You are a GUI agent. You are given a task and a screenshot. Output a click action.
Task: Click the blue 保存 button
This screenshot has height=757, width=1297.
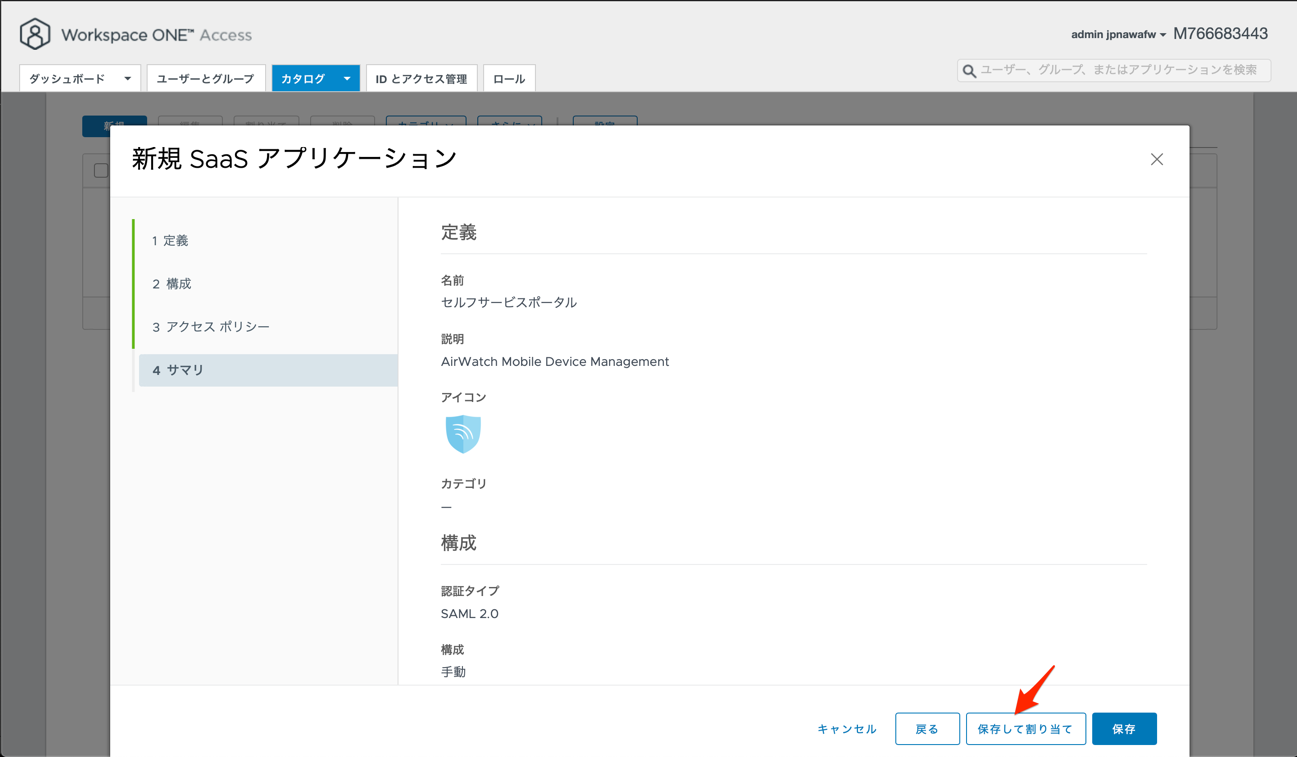(1124, 729)
